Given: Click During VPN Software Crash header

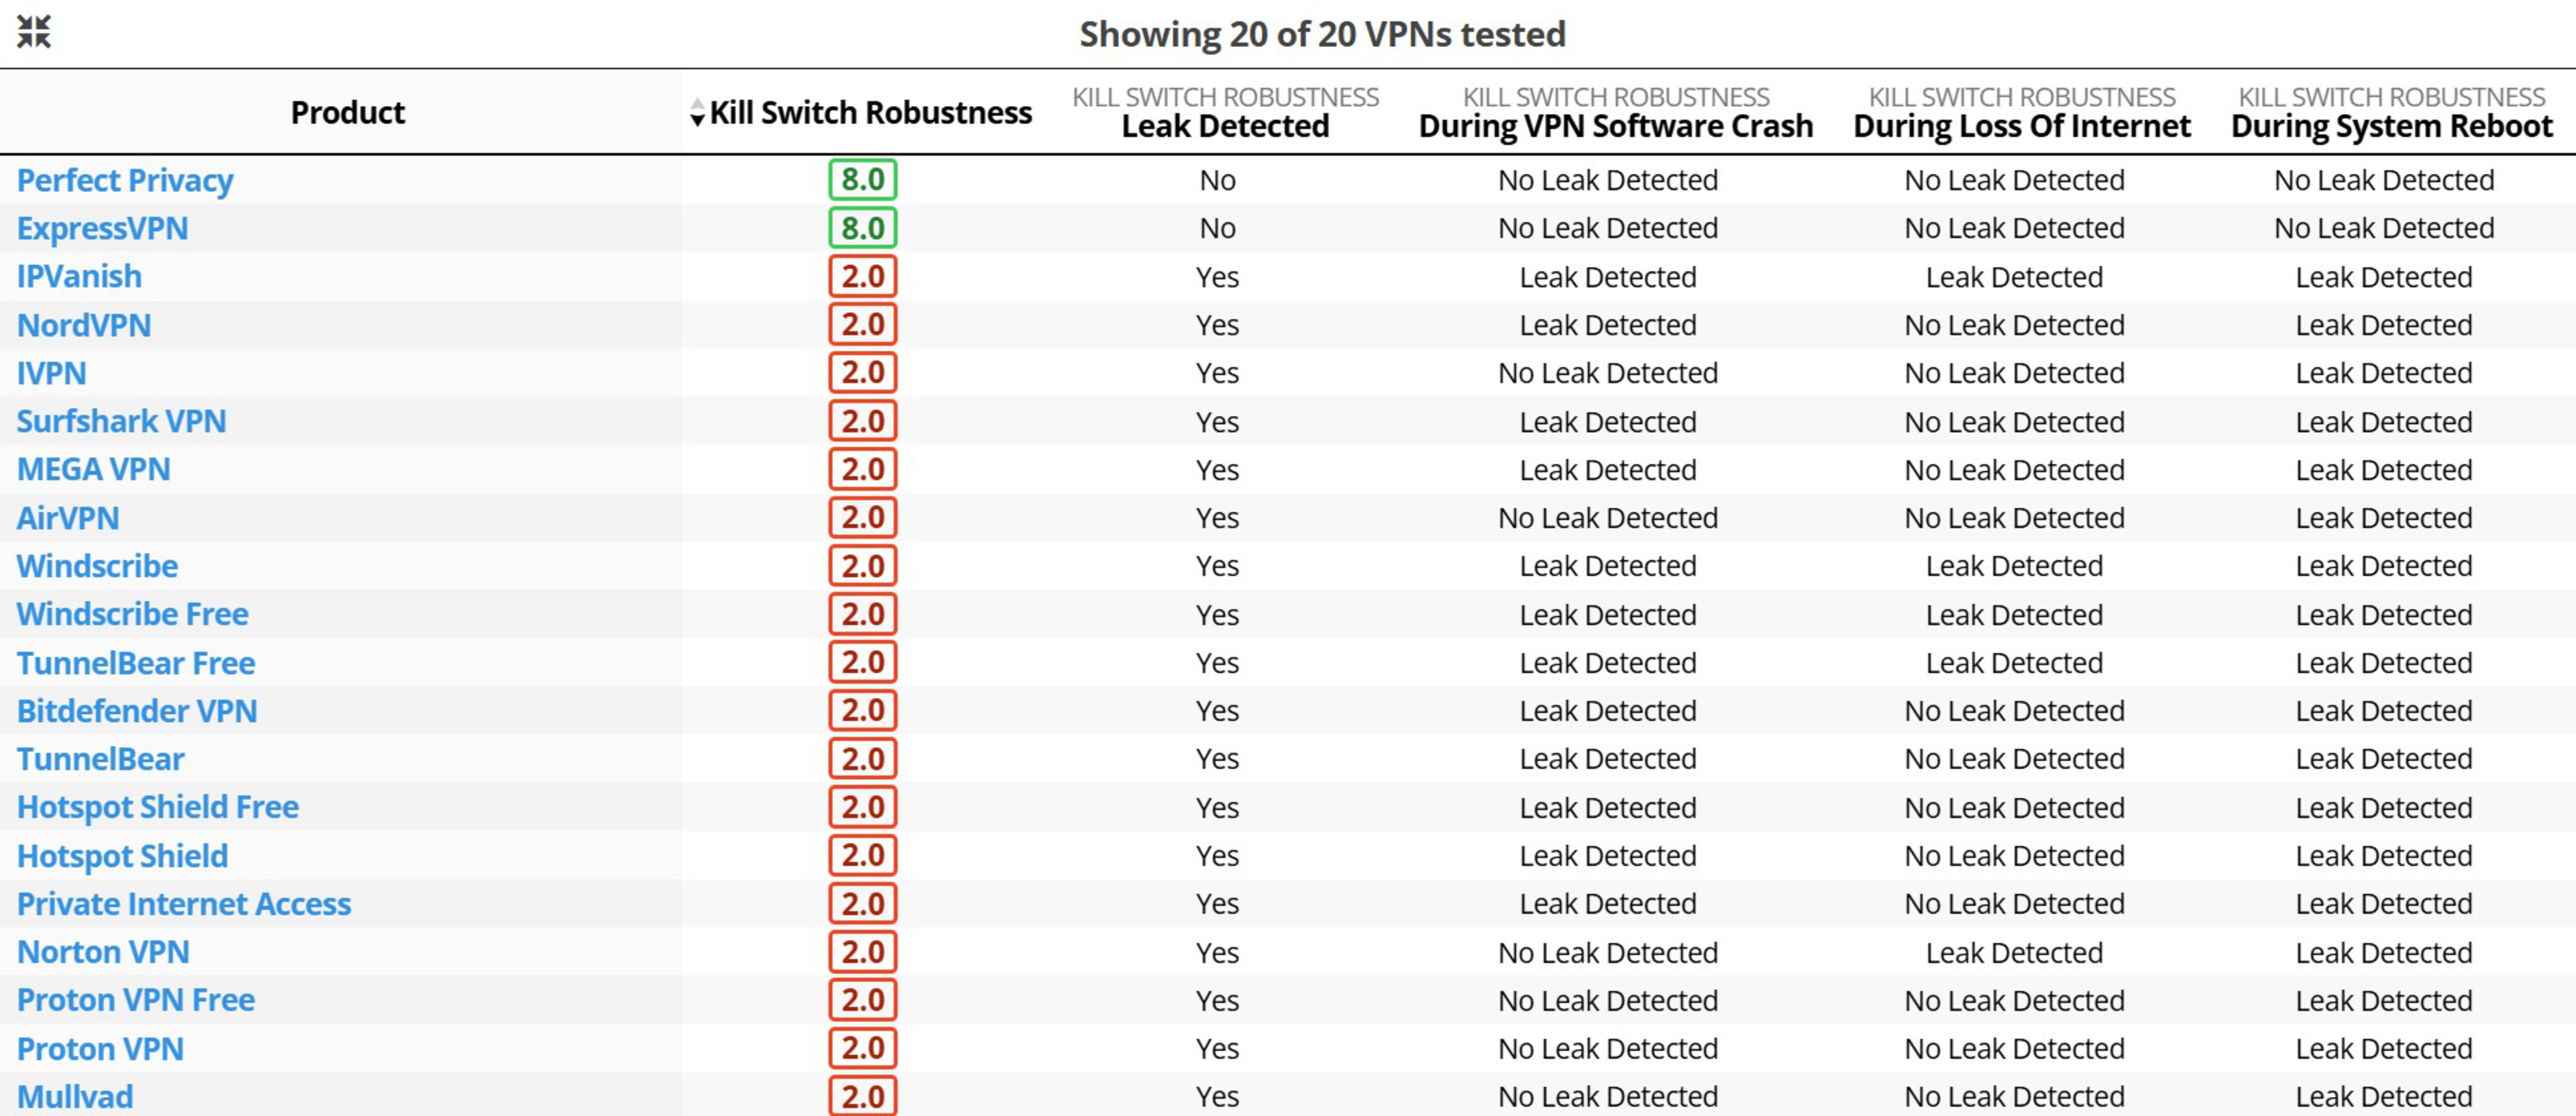Looking at the screenshot, I should [x=1615, y=126].
